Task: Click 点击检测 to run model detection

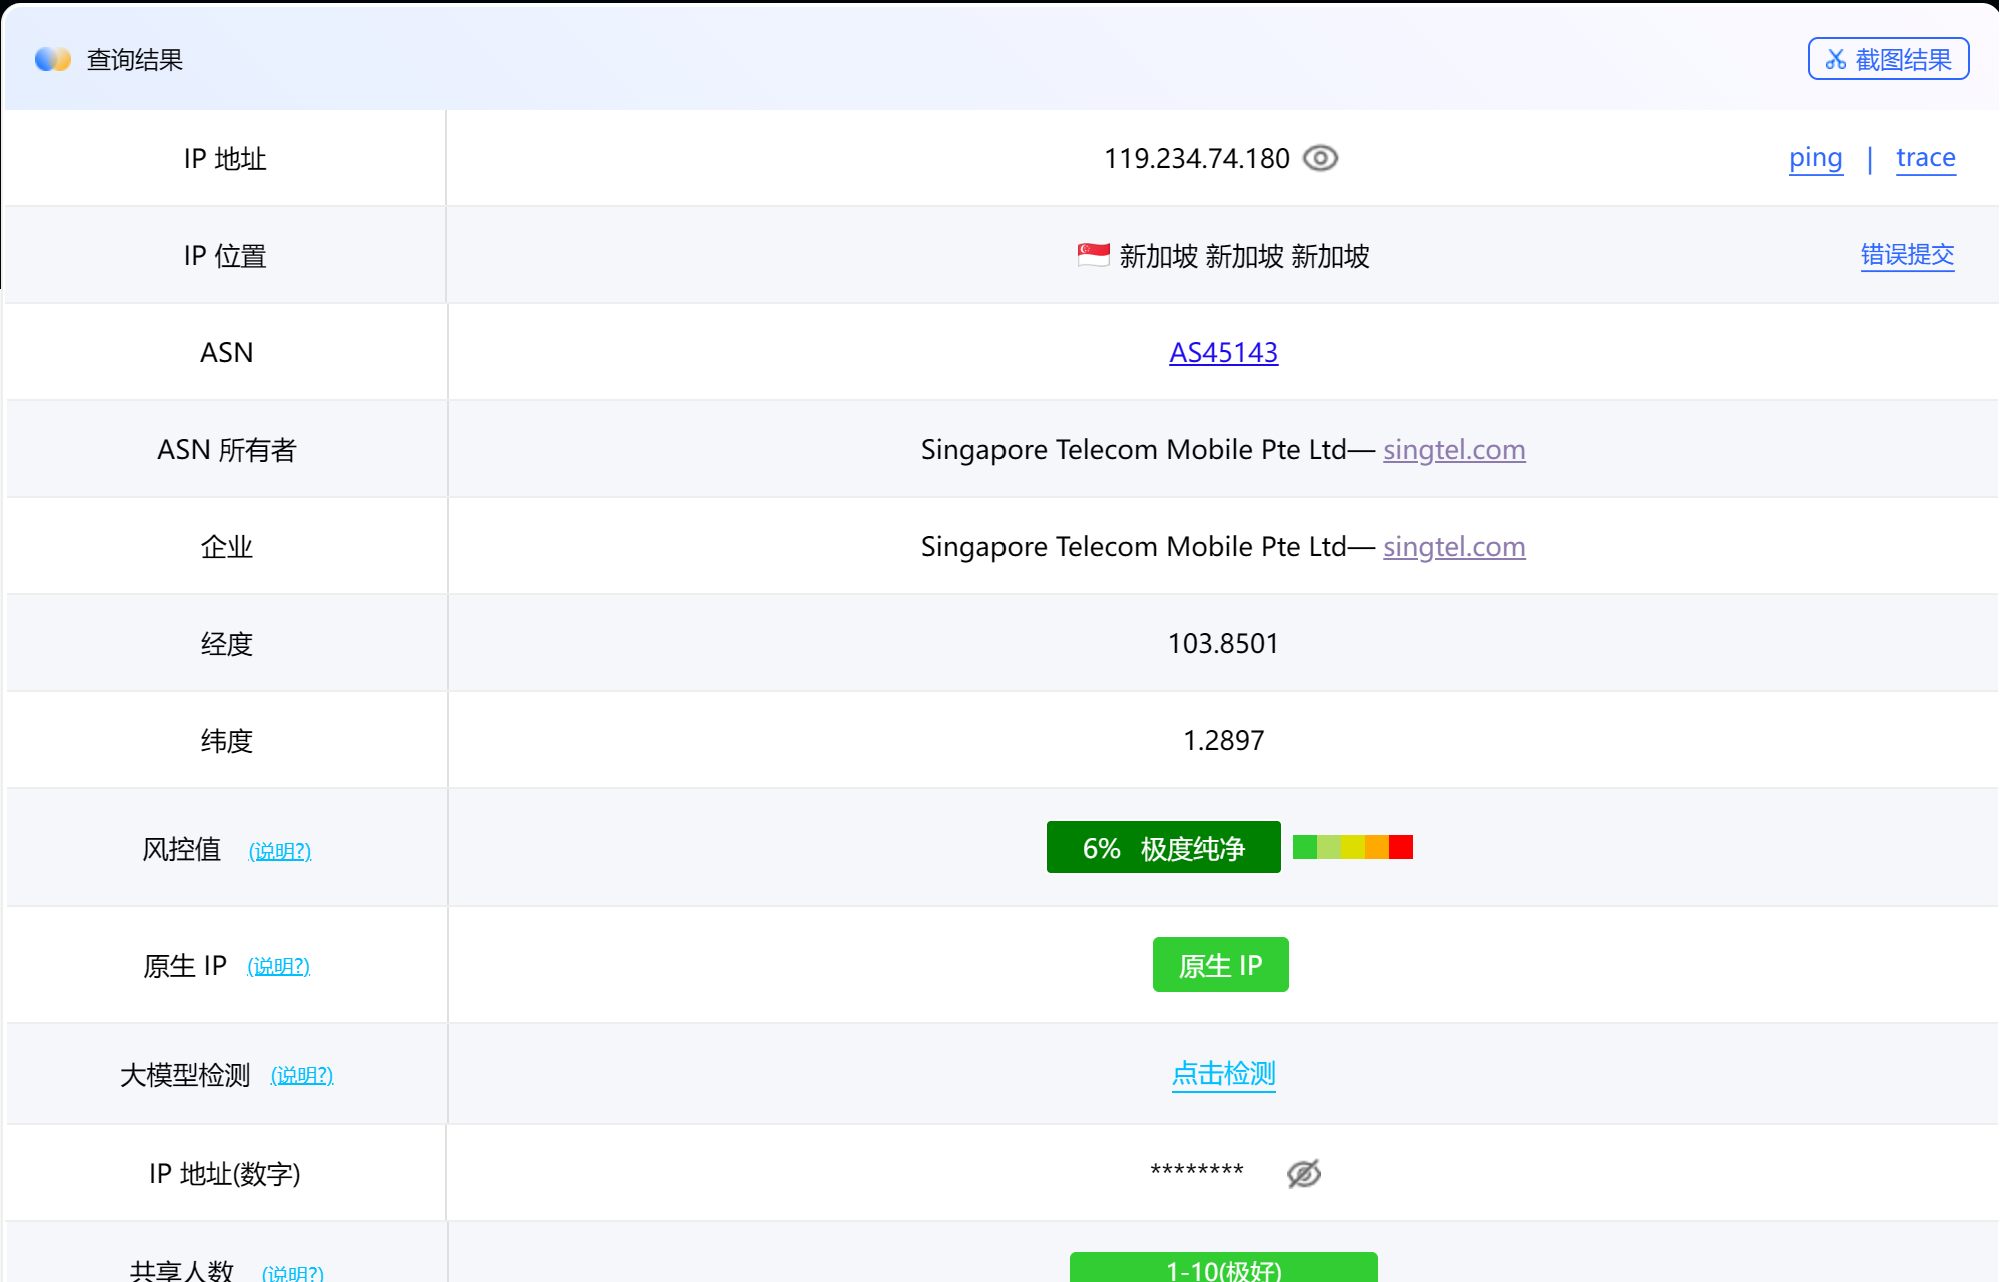Action: coord(1223,1074)
